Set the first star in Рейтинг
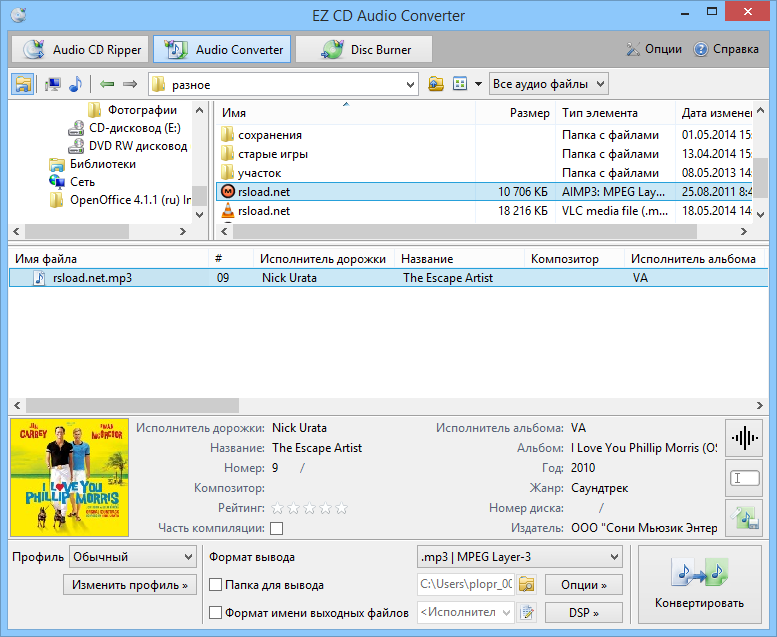Viewport: 777px width, 637px height. pyautogui.click(x=278, y=508)
